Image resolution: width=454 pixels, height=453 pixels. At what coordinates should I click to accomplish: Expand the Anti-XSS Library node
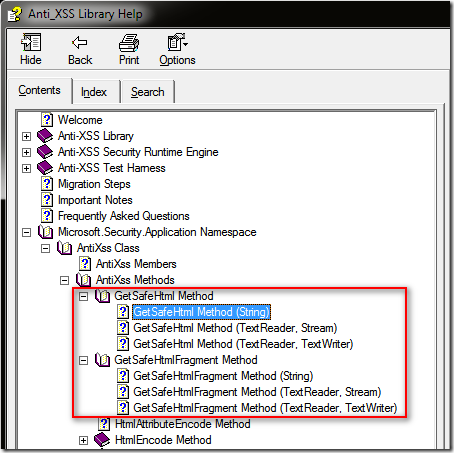coord(26,136)
